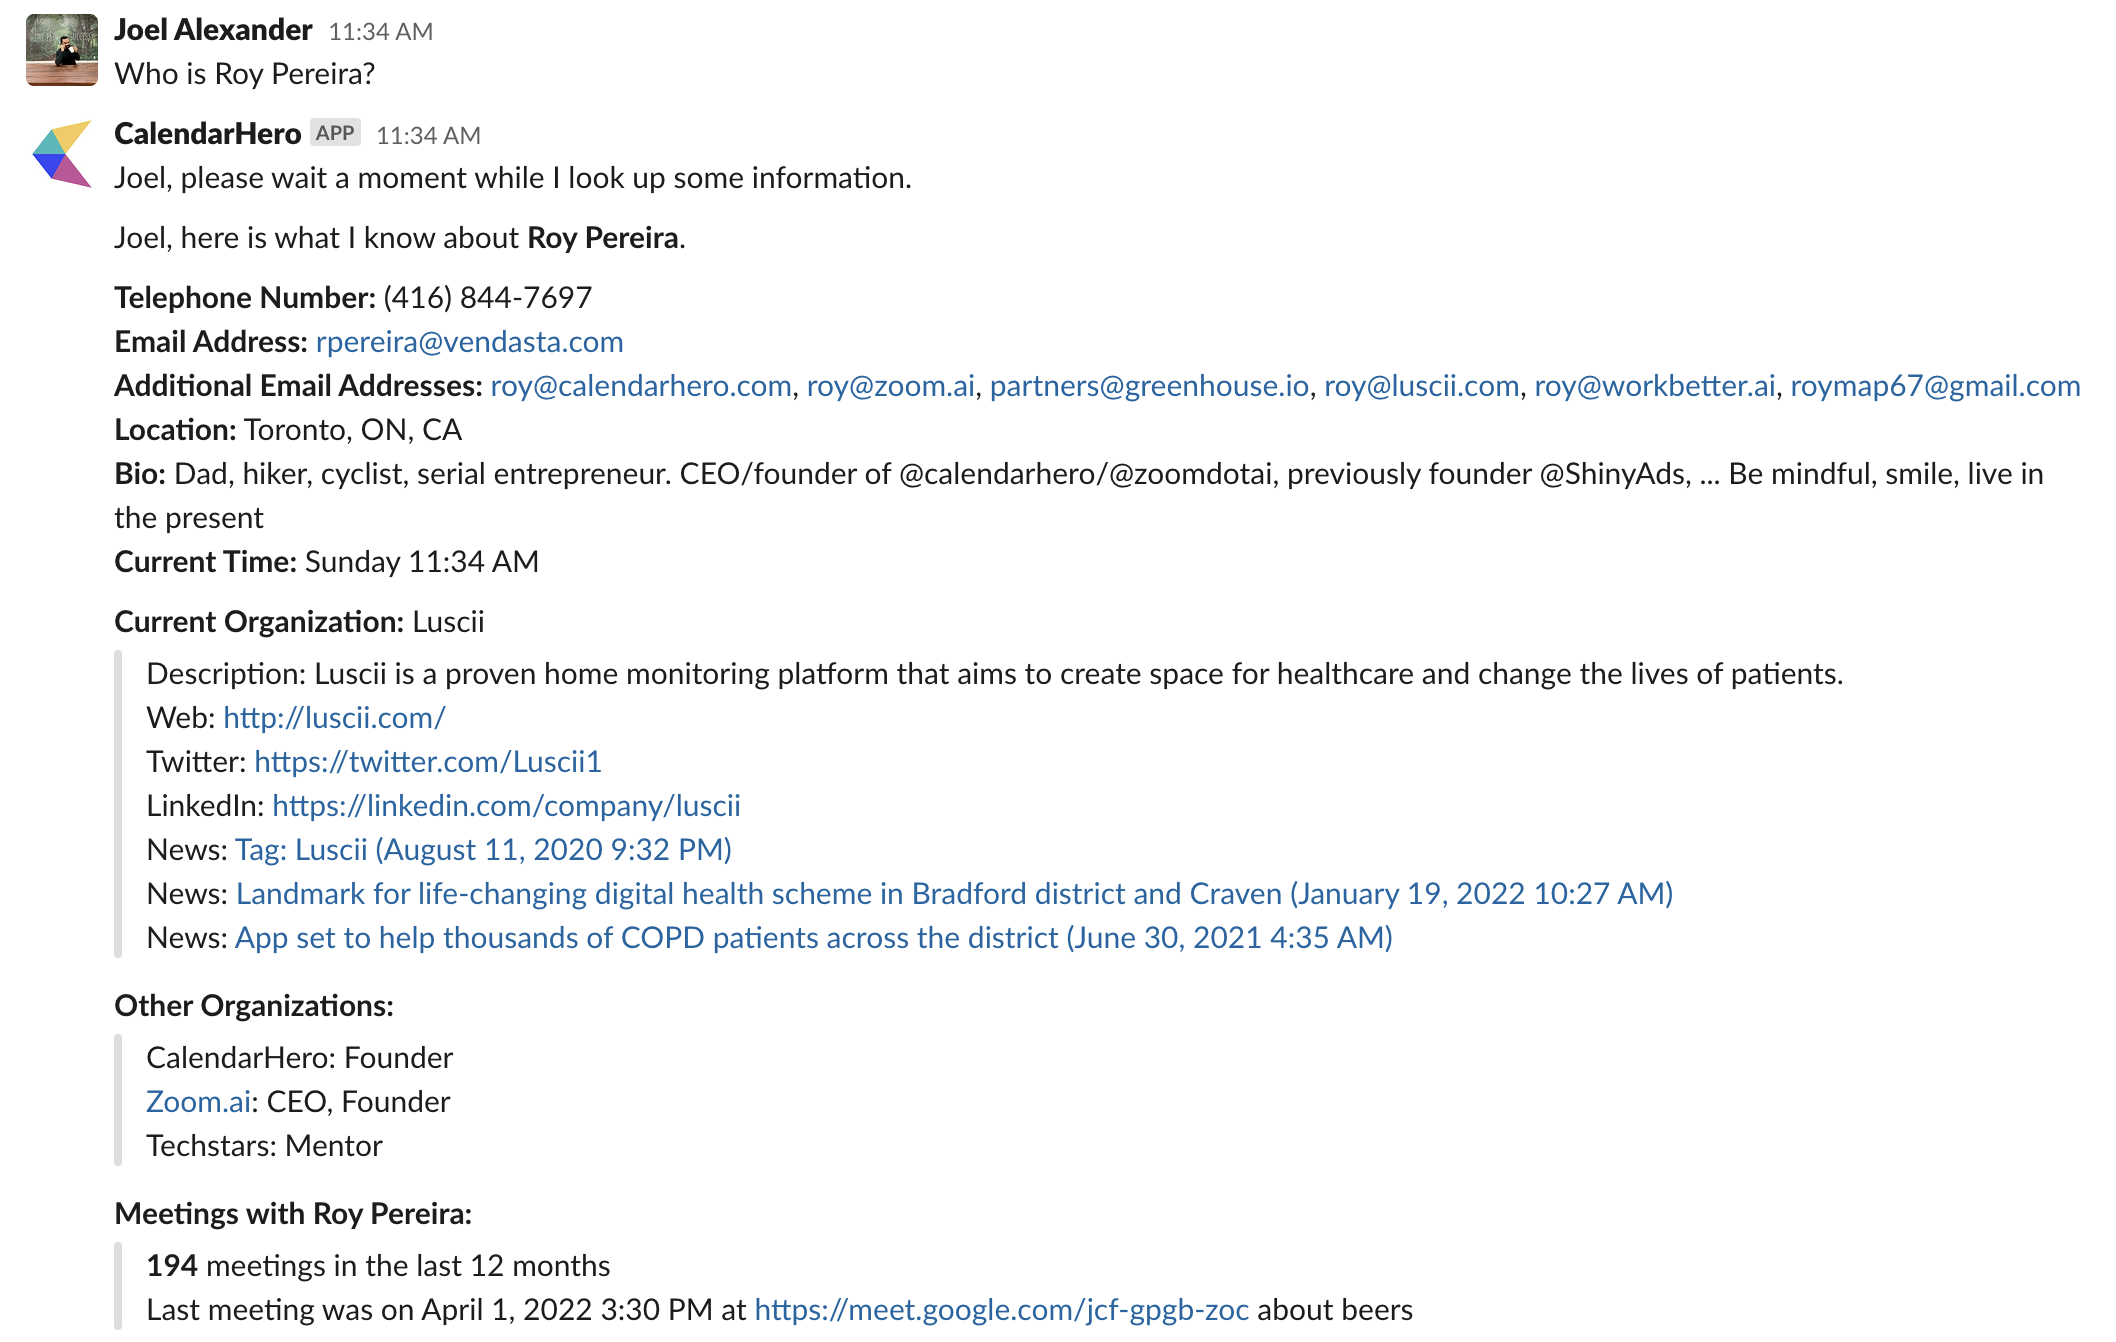Open the Bradford district digital health news link
This screenshot has width=2116, height=1342.
coord(954,894)
